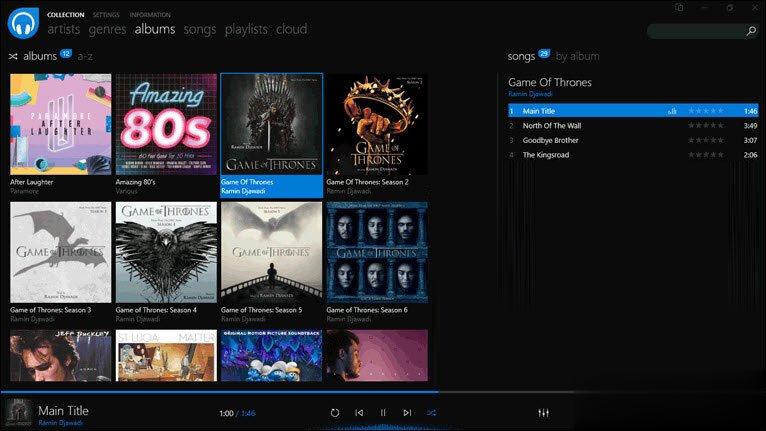Play the song North Of The Wall
The image size is (766, 431).
(x=633, y=126)
